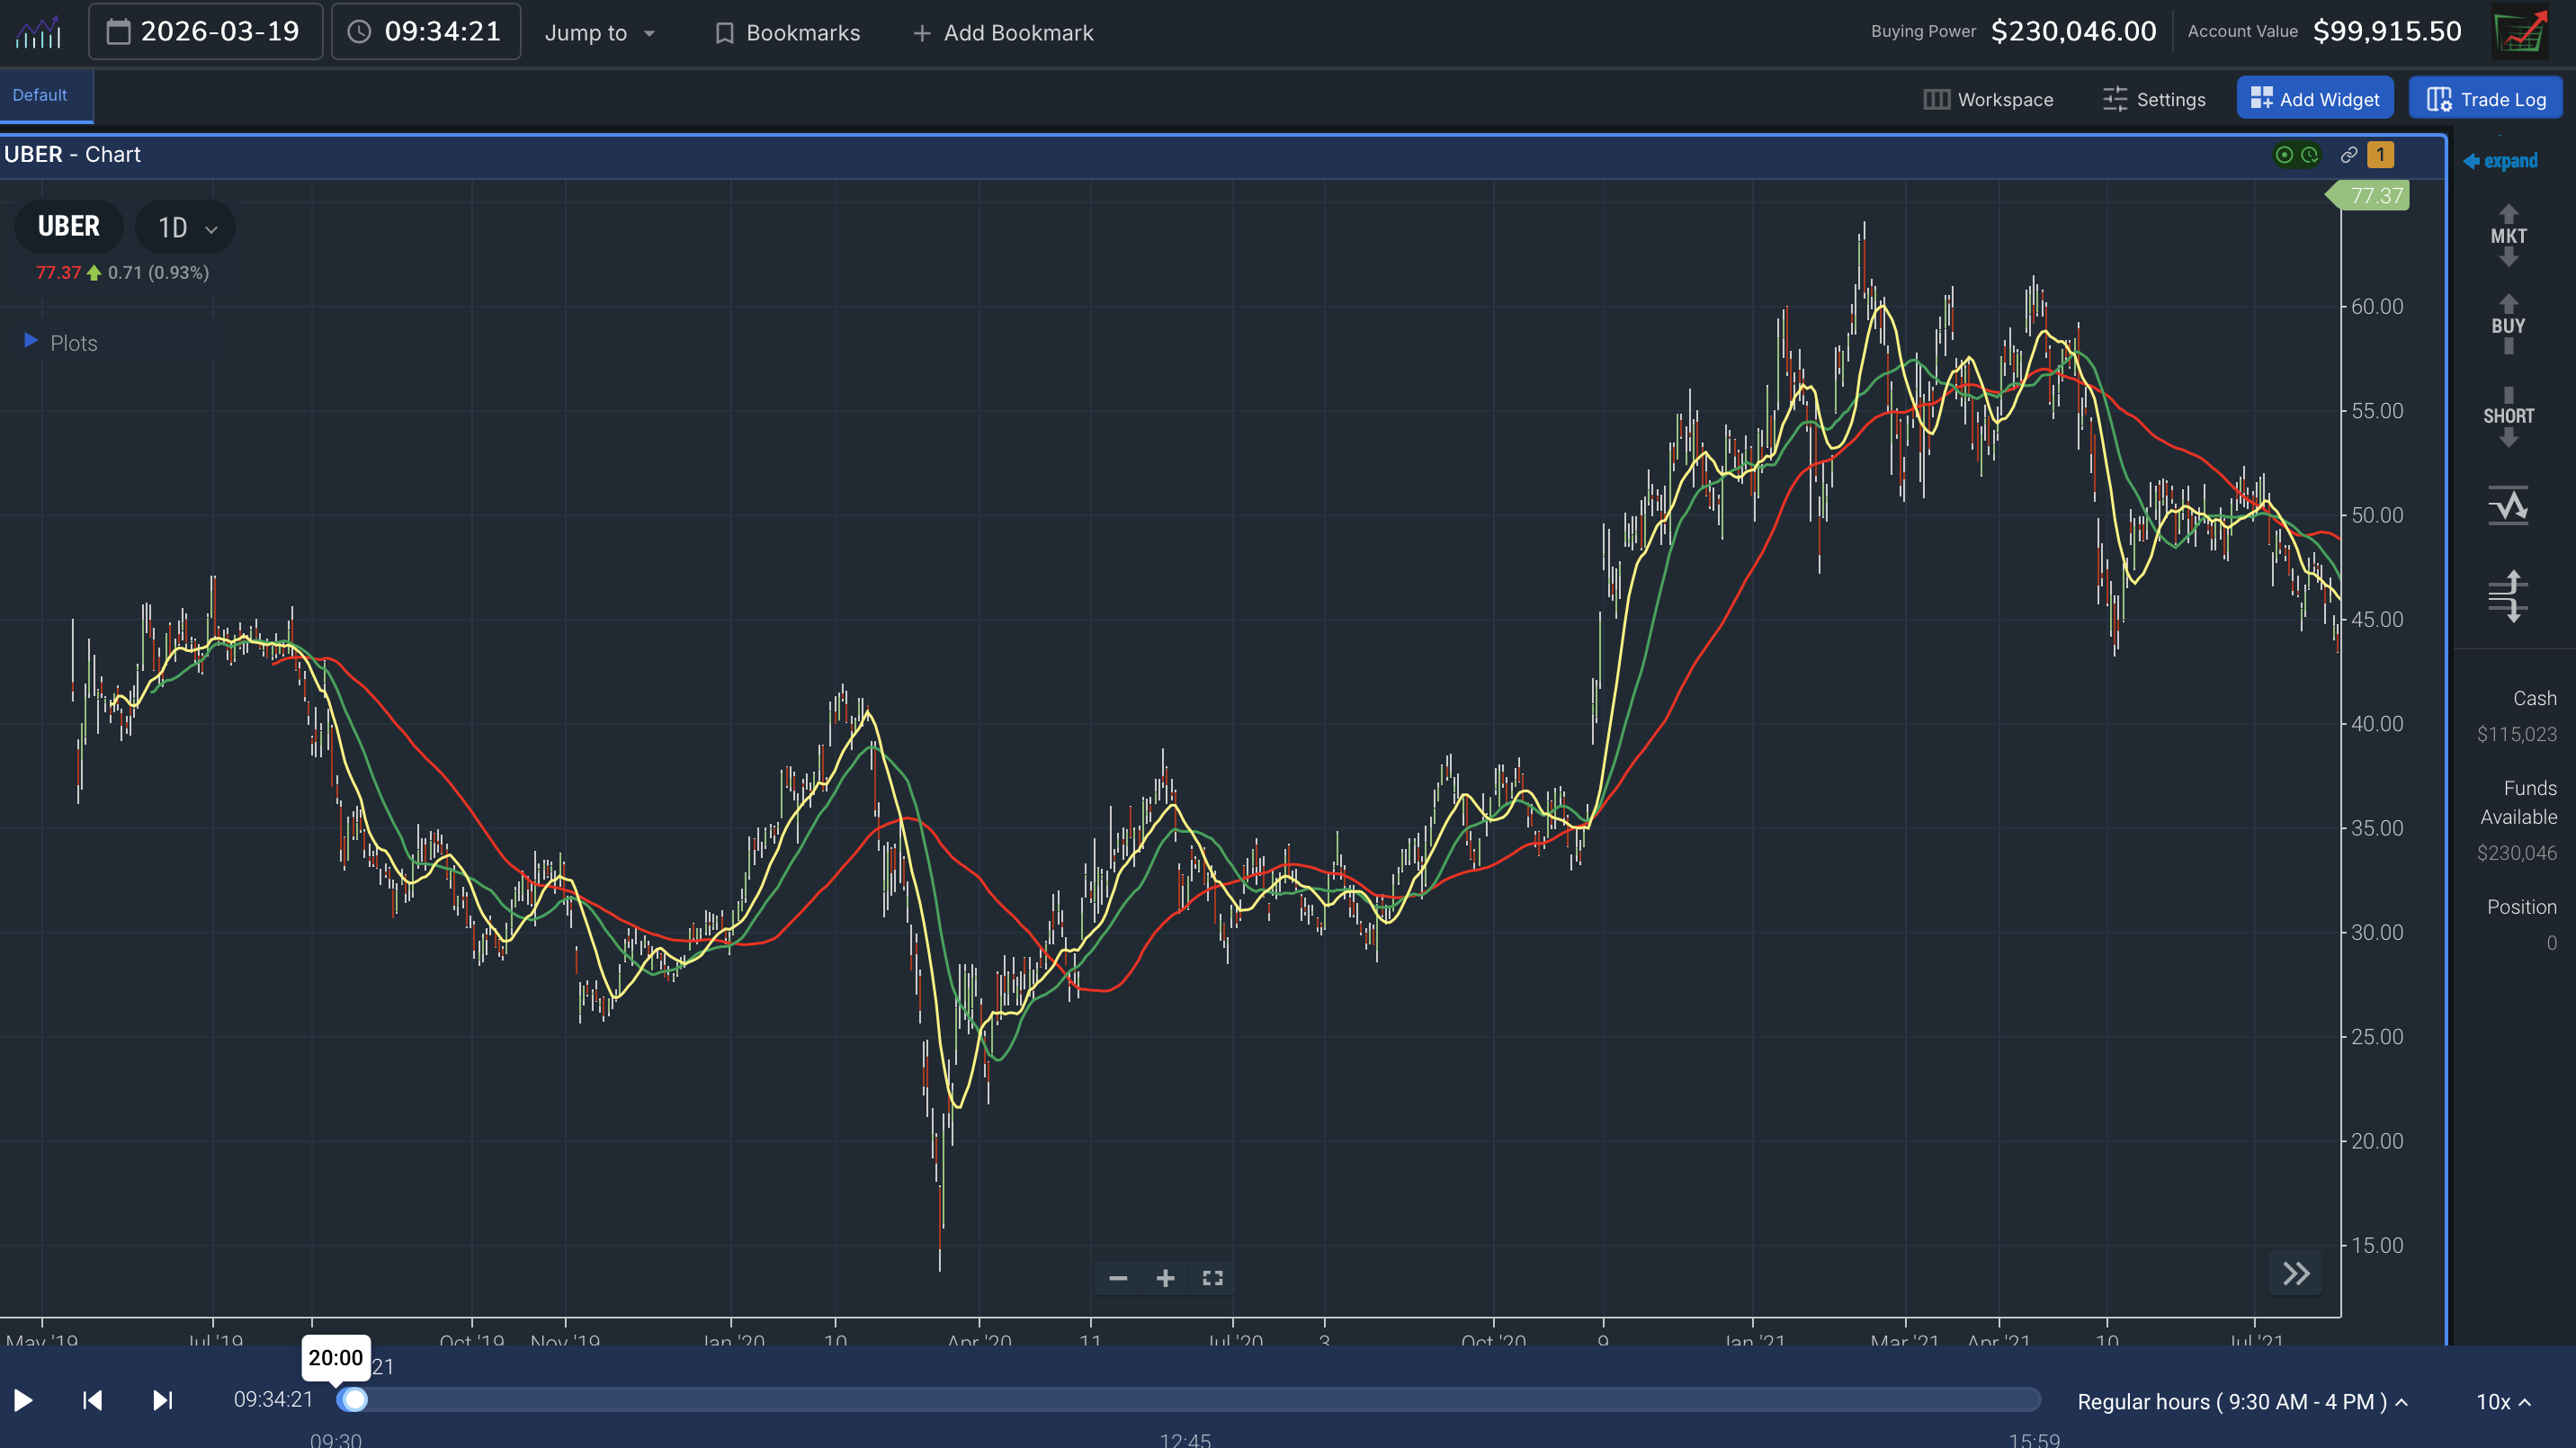Screen dimensions: 2576x1448
Task: Click the Trade Log button
Action: pos(2486,99)
